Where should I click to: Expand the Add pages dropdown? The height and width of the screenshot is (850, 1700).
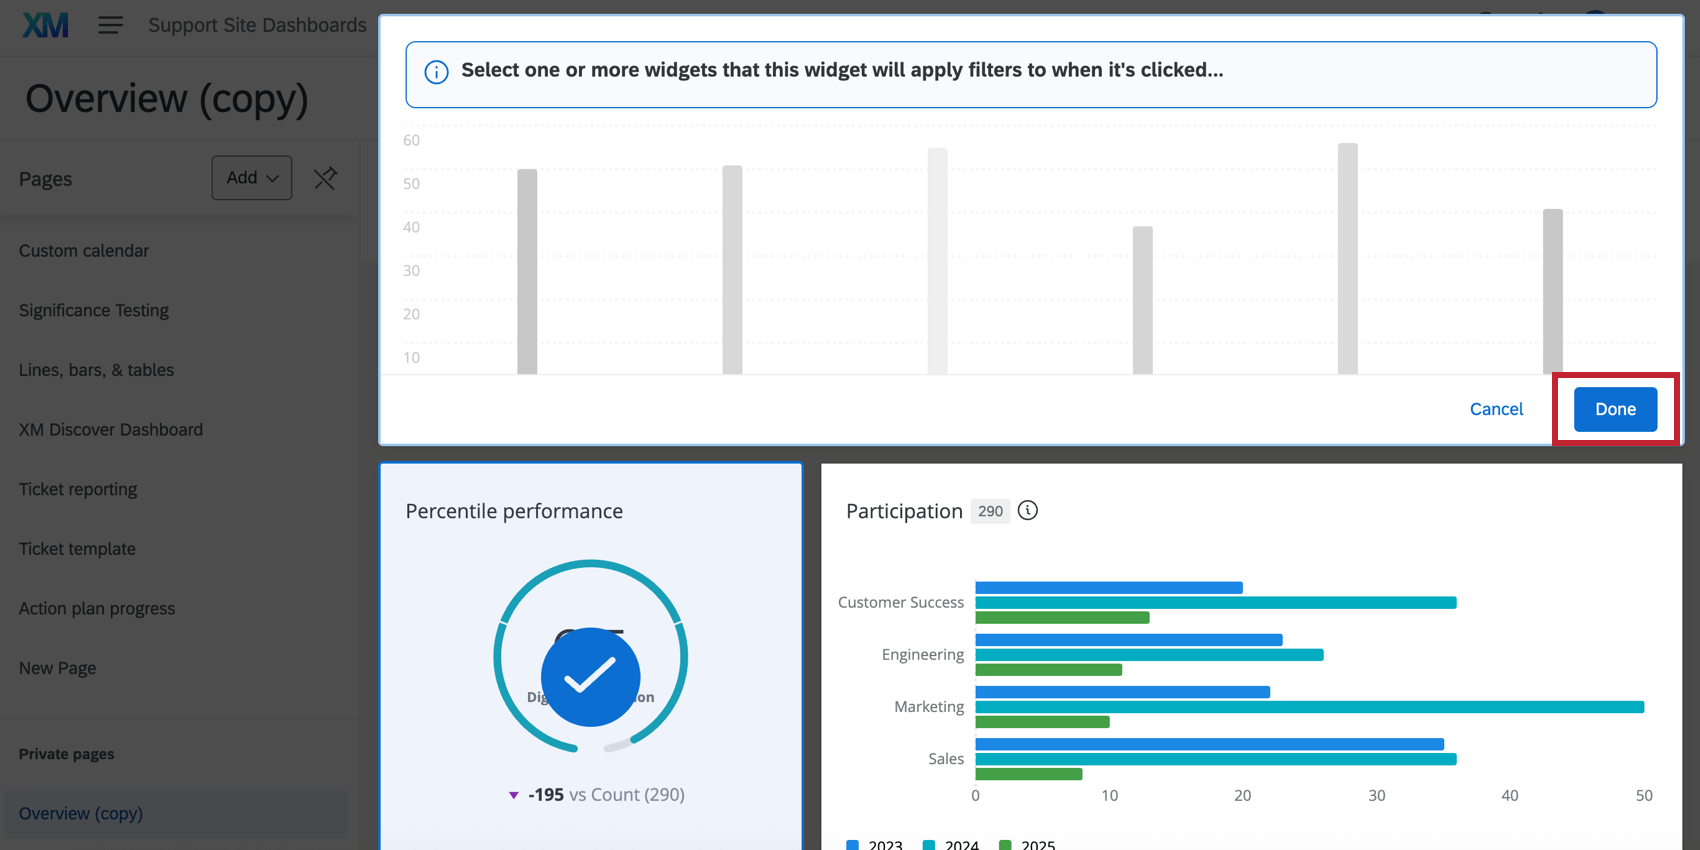[252, 178]
